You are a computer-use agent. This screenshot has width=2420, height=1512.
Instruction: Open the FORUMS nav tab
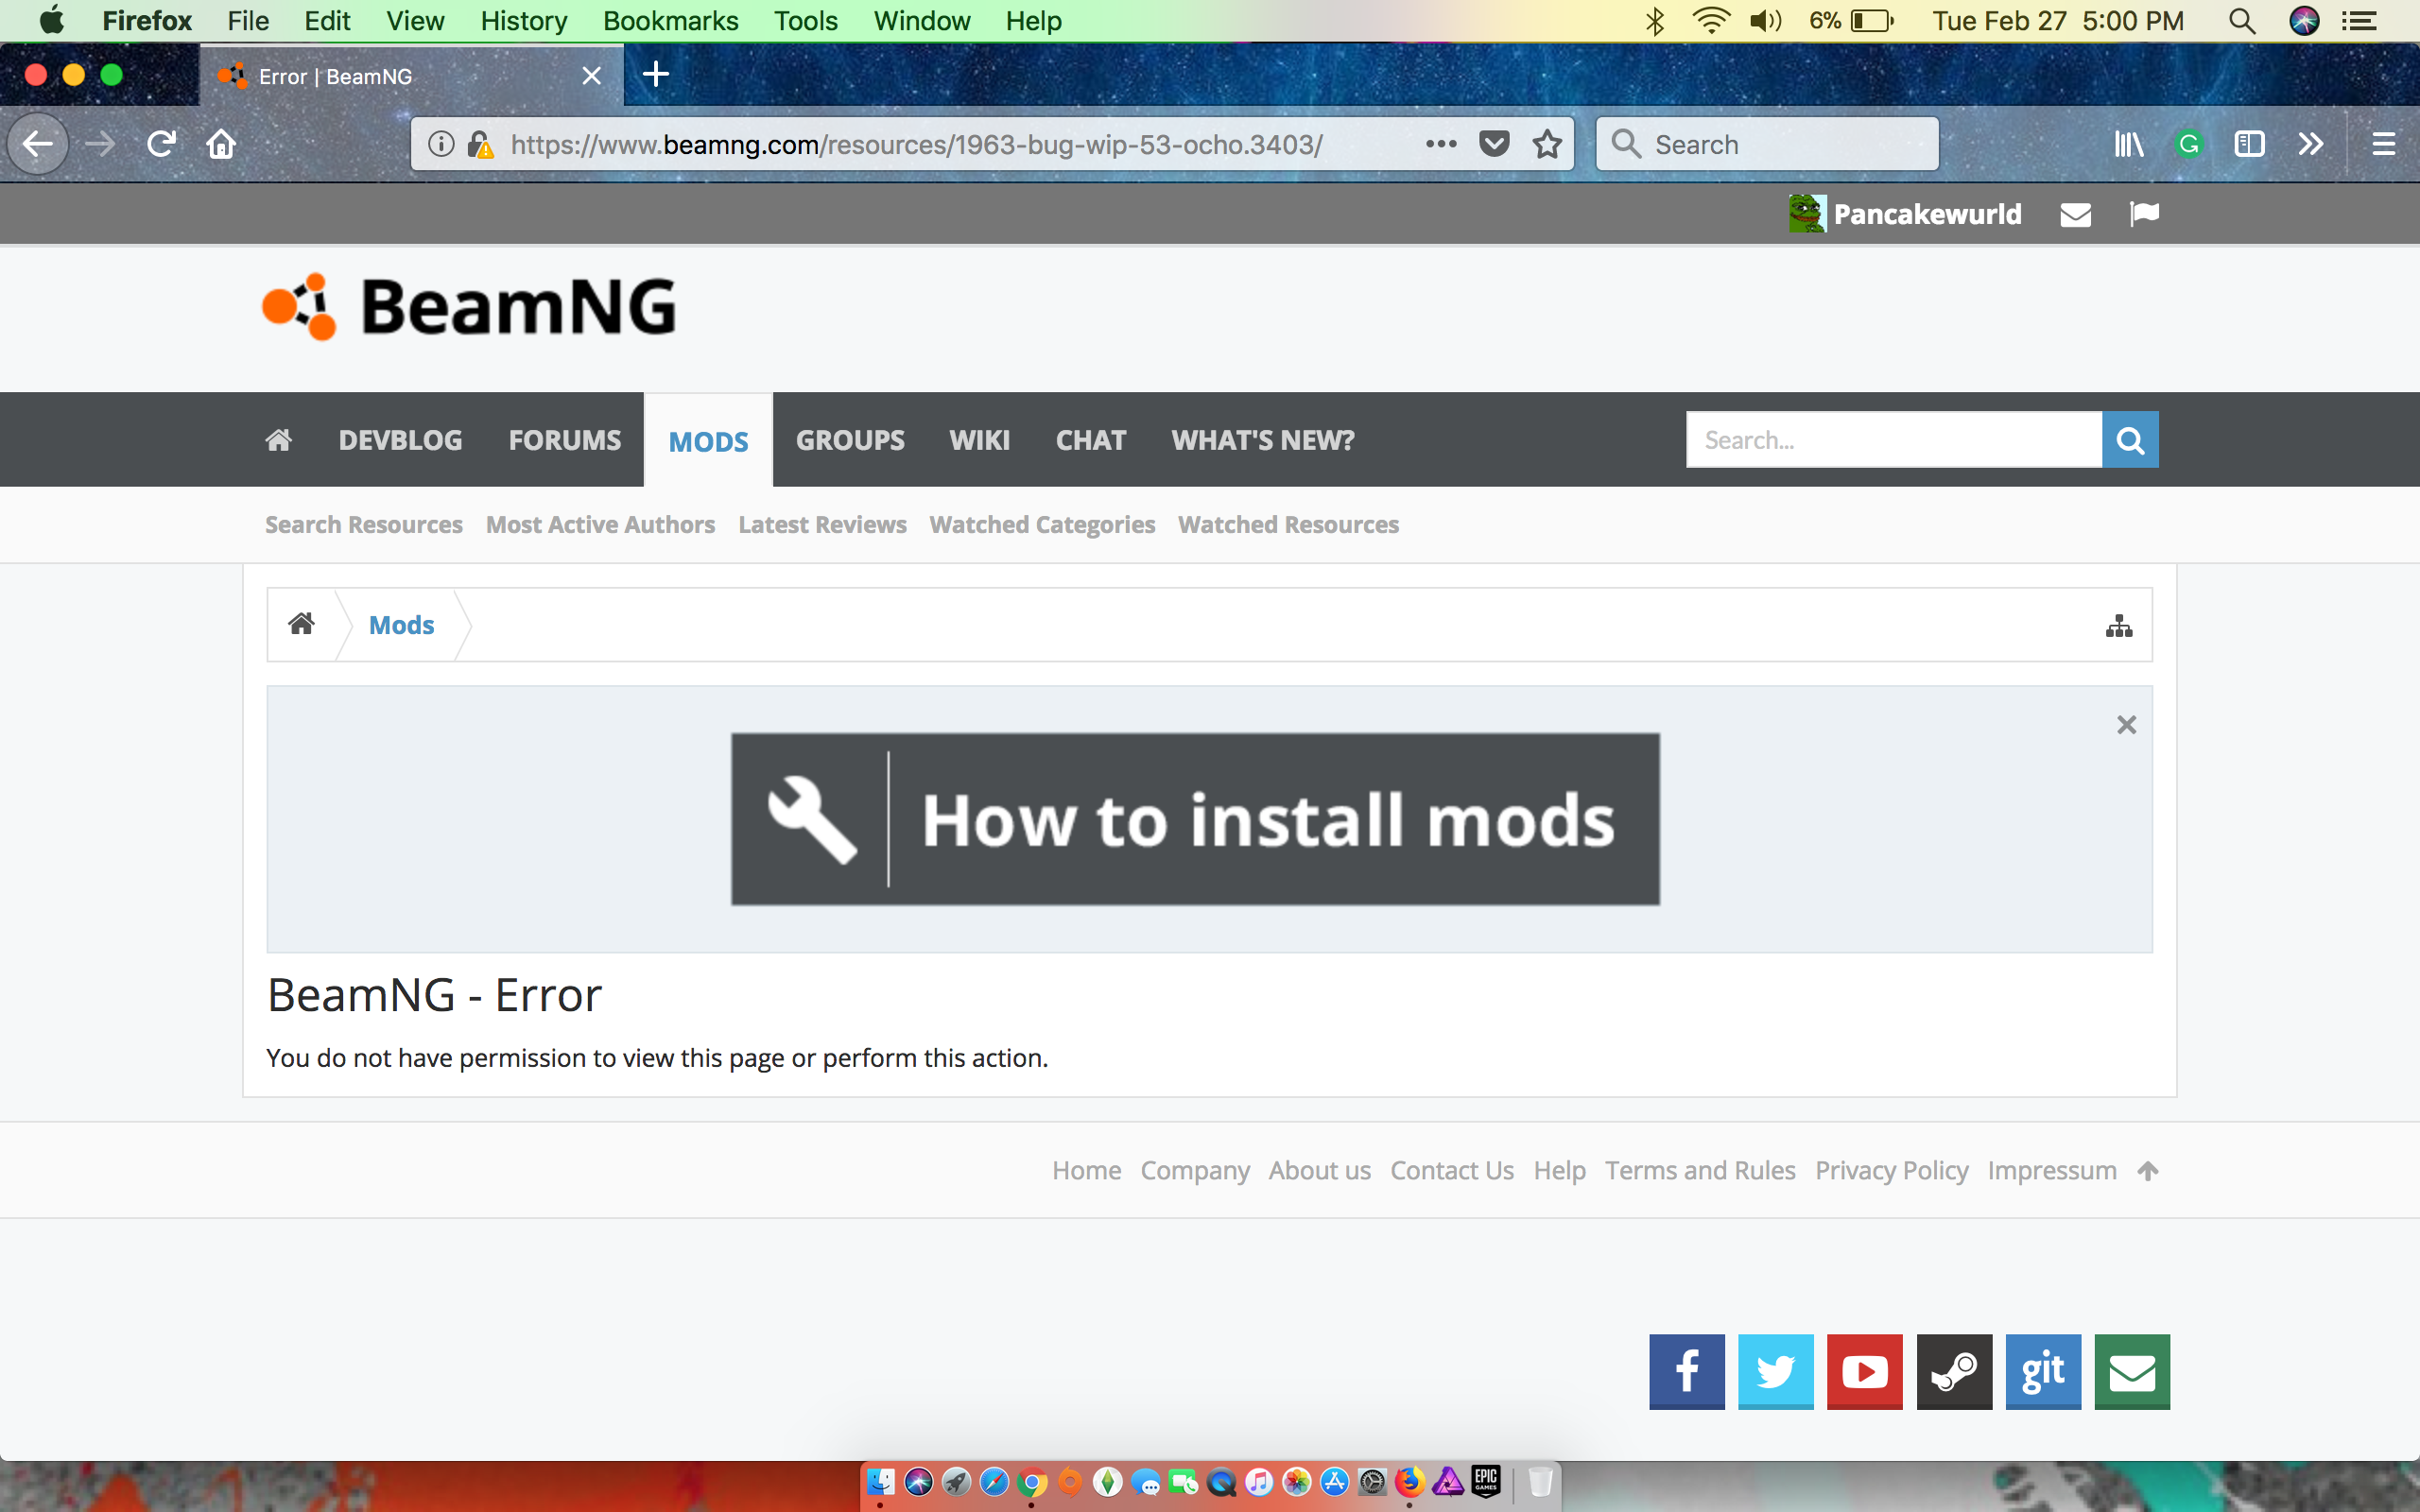tap(565, 440)
